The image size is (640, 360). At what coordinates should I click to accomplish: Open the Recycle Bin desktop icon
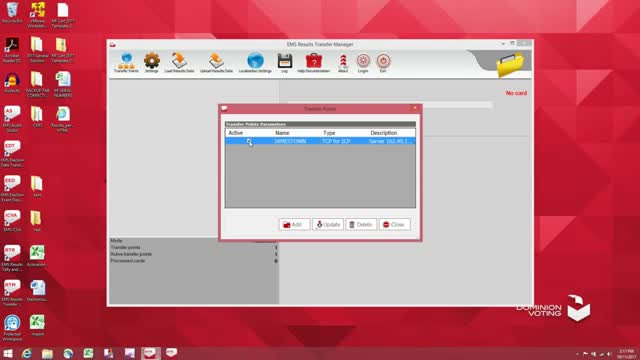tap(12, 13)
